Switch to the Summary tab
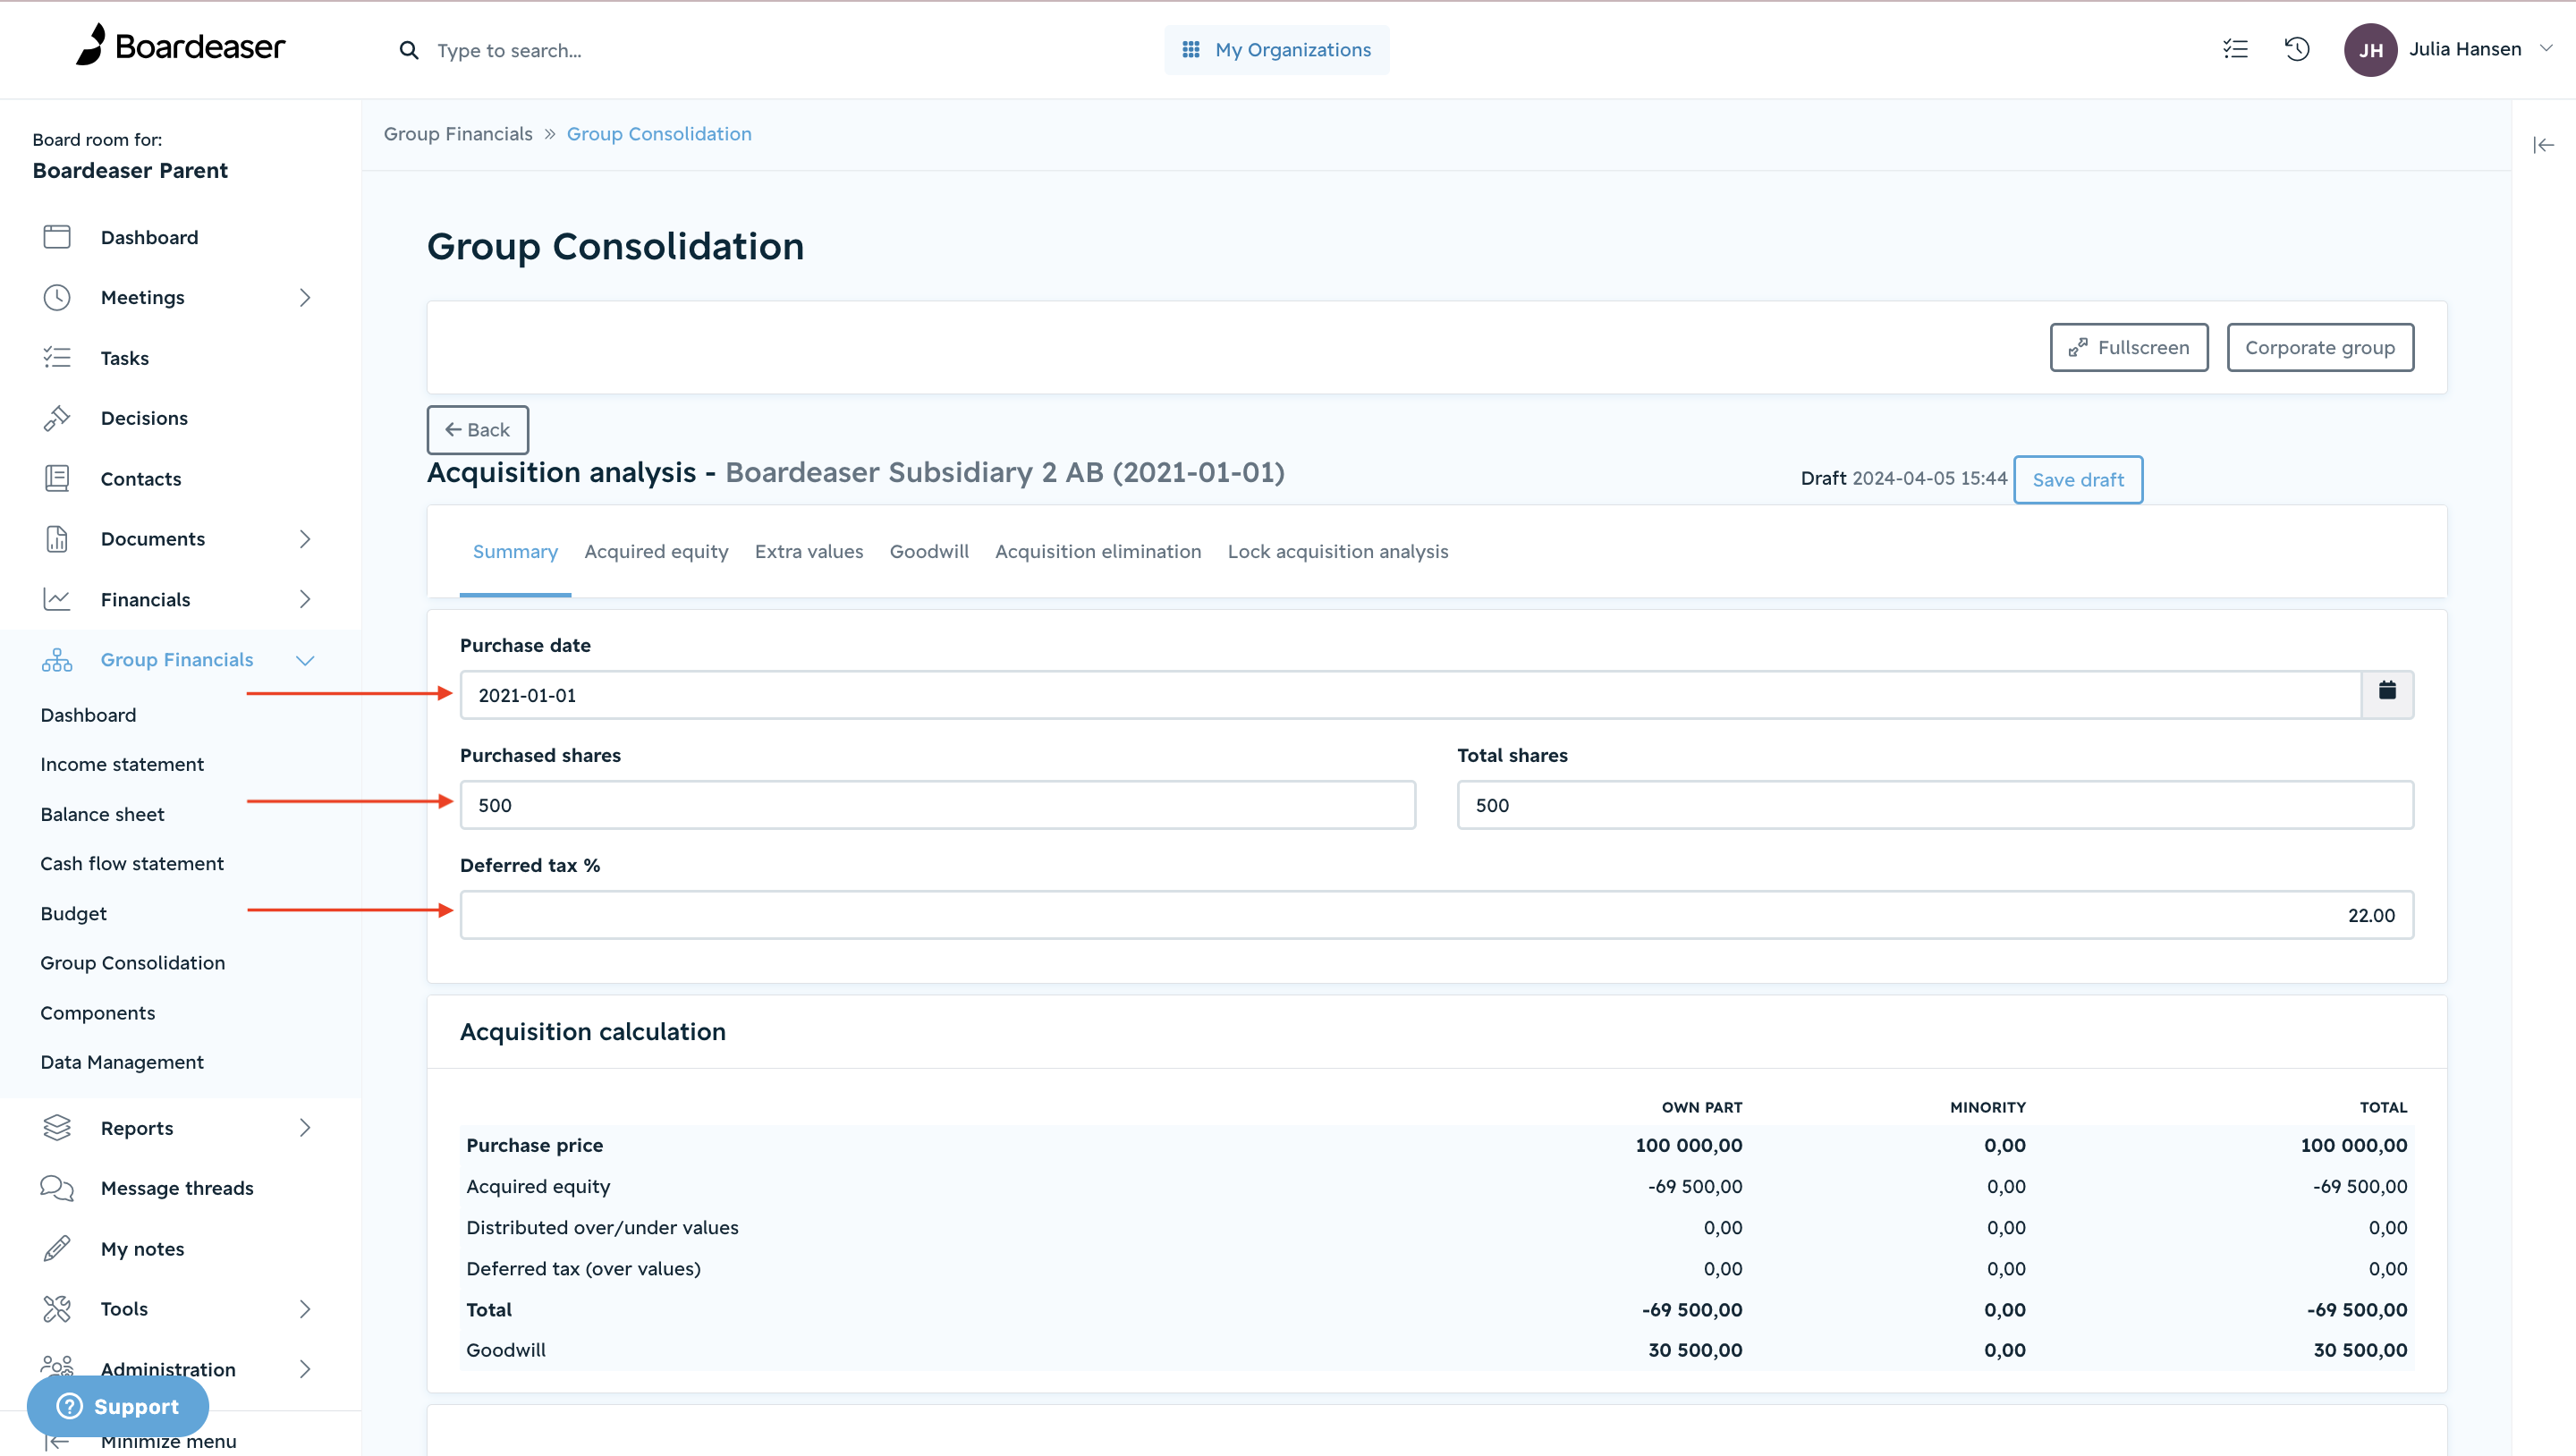Viewport: 2576px width, 1456px height. pyautogui.click(x=515, y=552)
